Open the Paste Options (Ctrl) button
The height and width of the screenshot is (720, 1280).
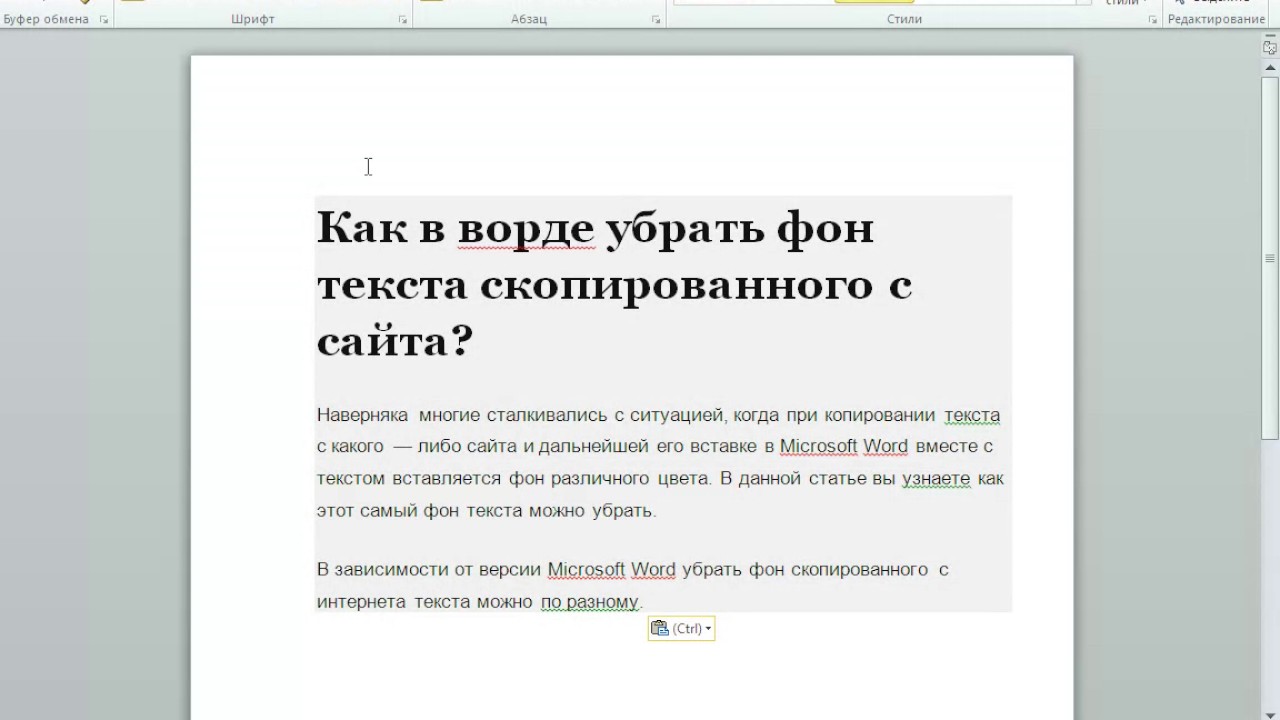click(x=681, y=628)
